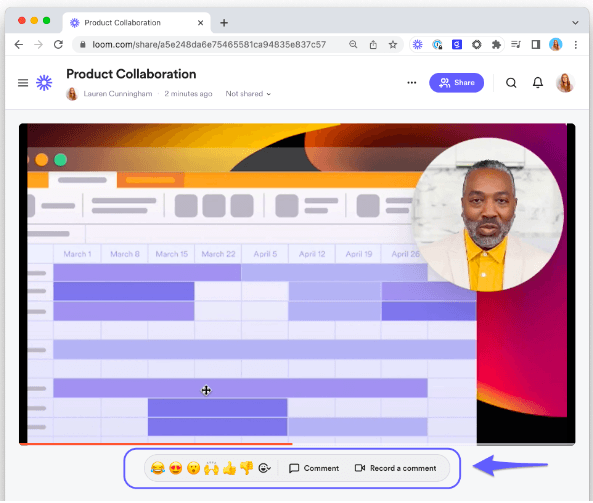The image size is (593, 503).
Task: Open the three-dot more options menu
Action: tap(411, 83)
